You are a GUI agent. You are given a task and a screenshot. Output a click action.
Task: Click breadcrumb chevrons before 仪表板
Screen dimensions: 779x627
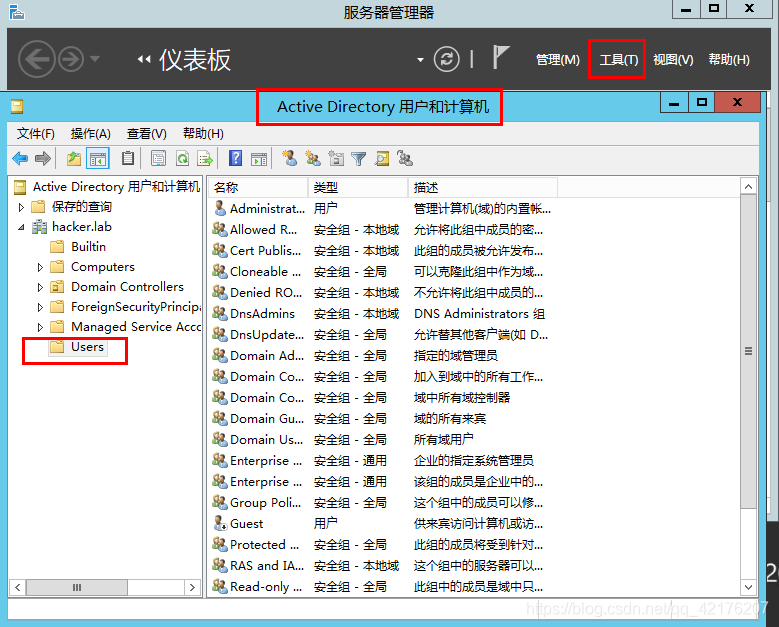[x=144, y=60]
